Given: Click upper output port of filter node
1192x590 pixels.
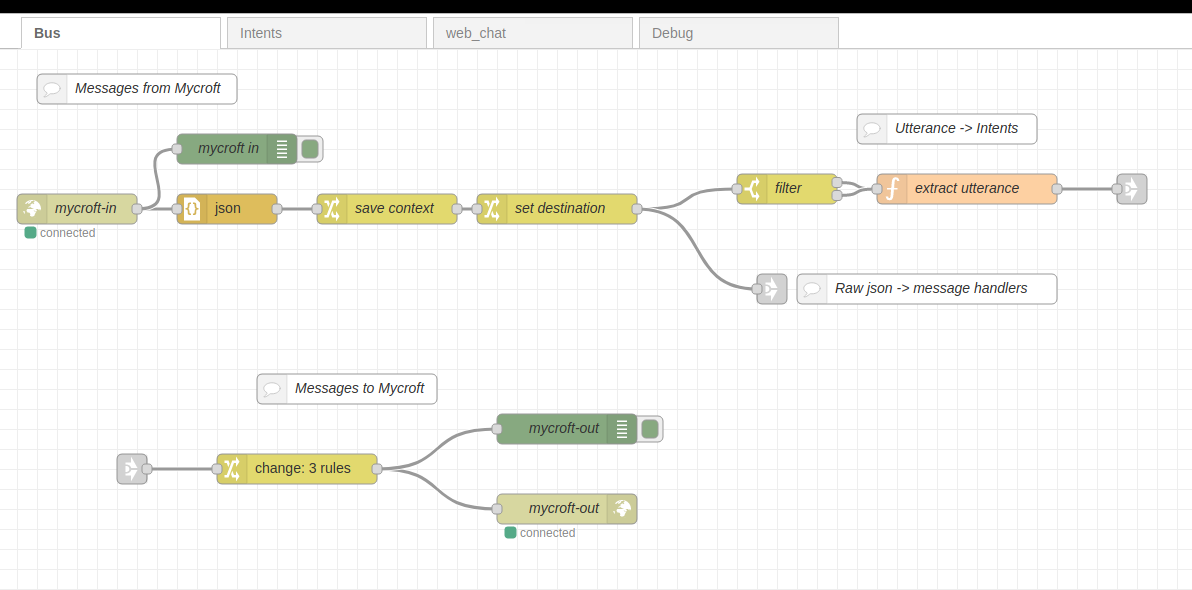Looking at the screenshot, I should click(x=836, y=182).
